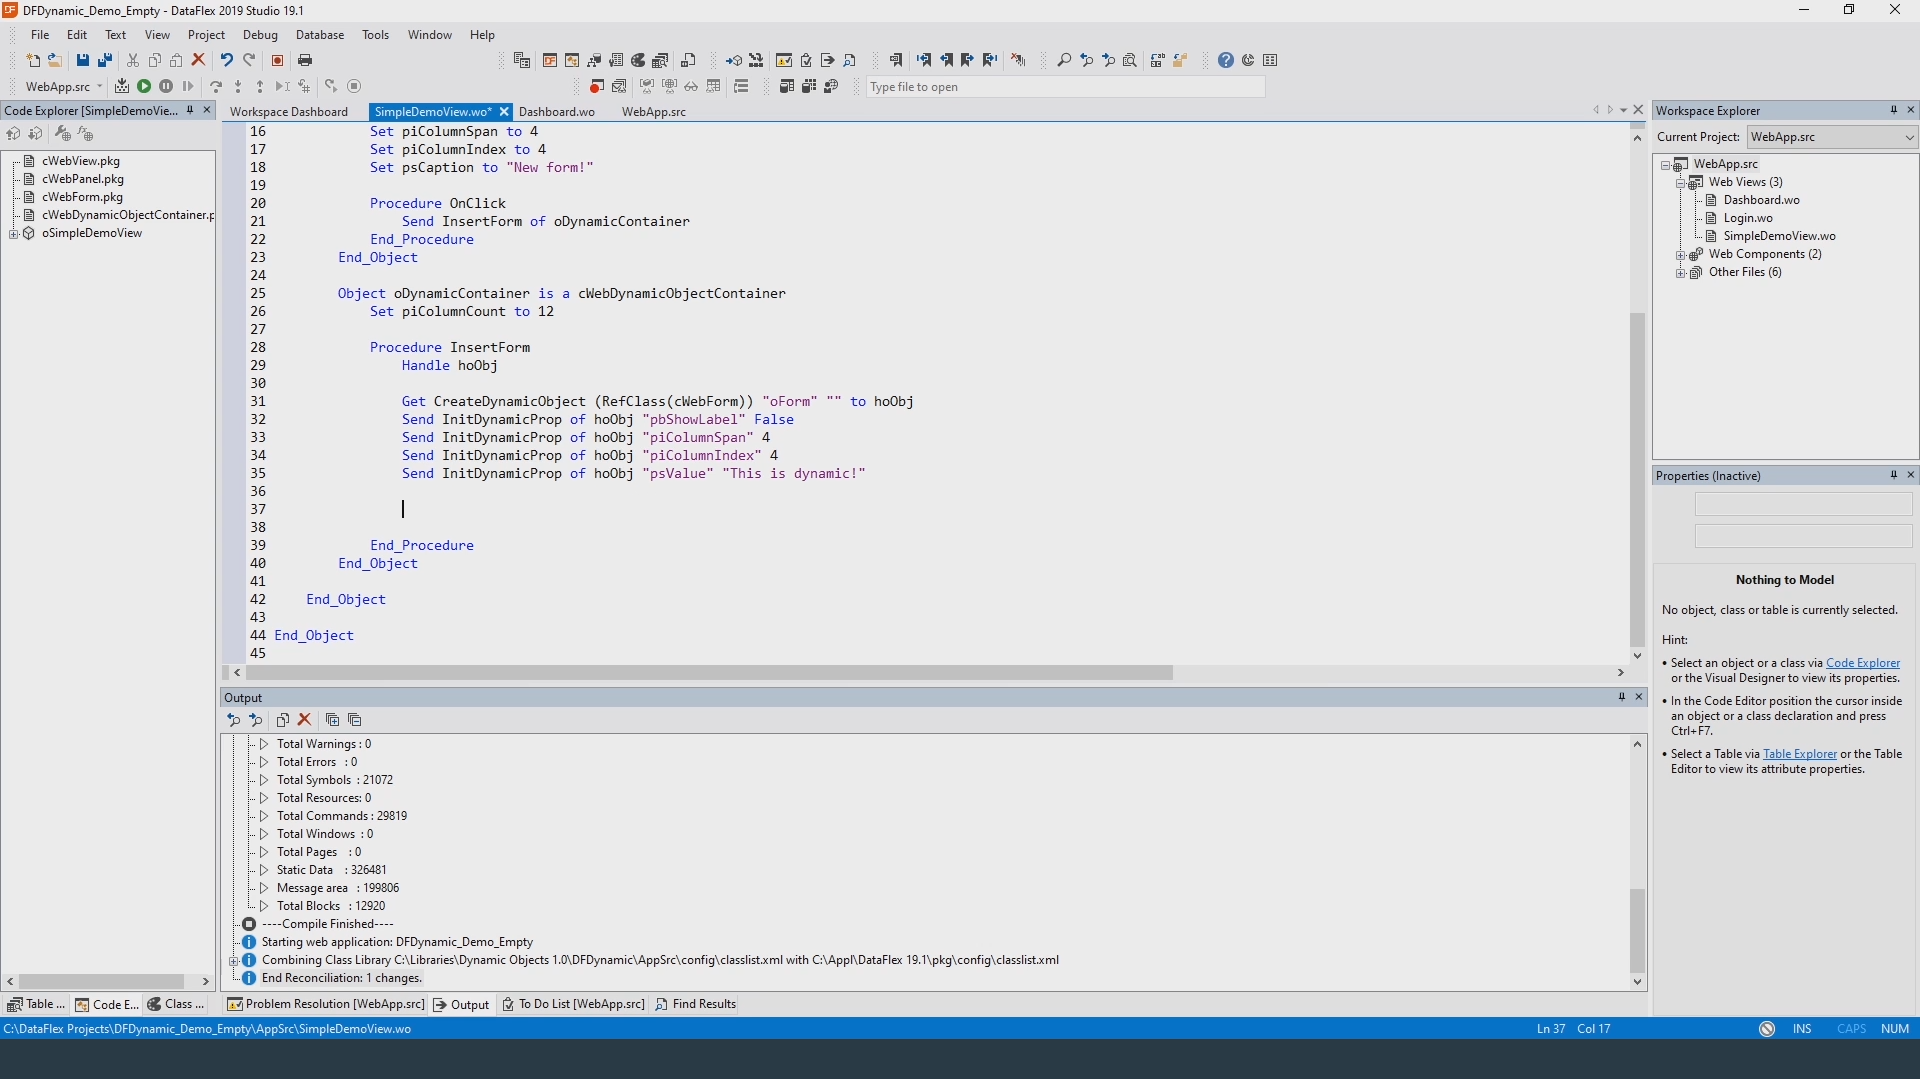1920x1079 pixels.
Task: Expand the Web Components (2) tree node
Action: pyautogui.click(x=1681, y=255)
